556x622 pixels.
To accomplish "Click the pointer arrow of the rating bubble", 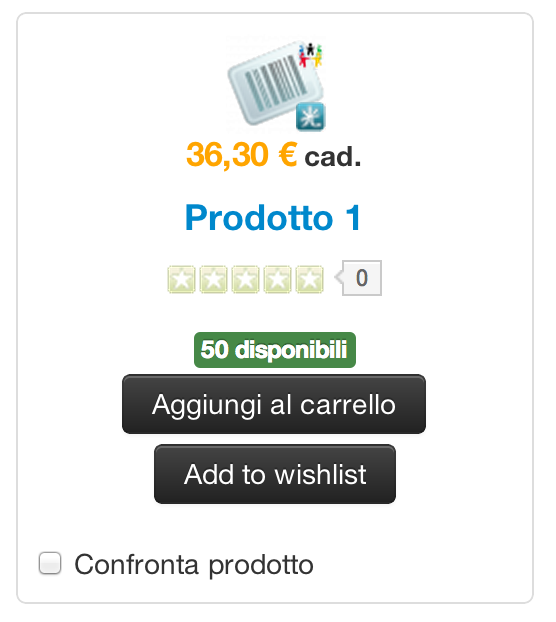I will coord(338,277).
